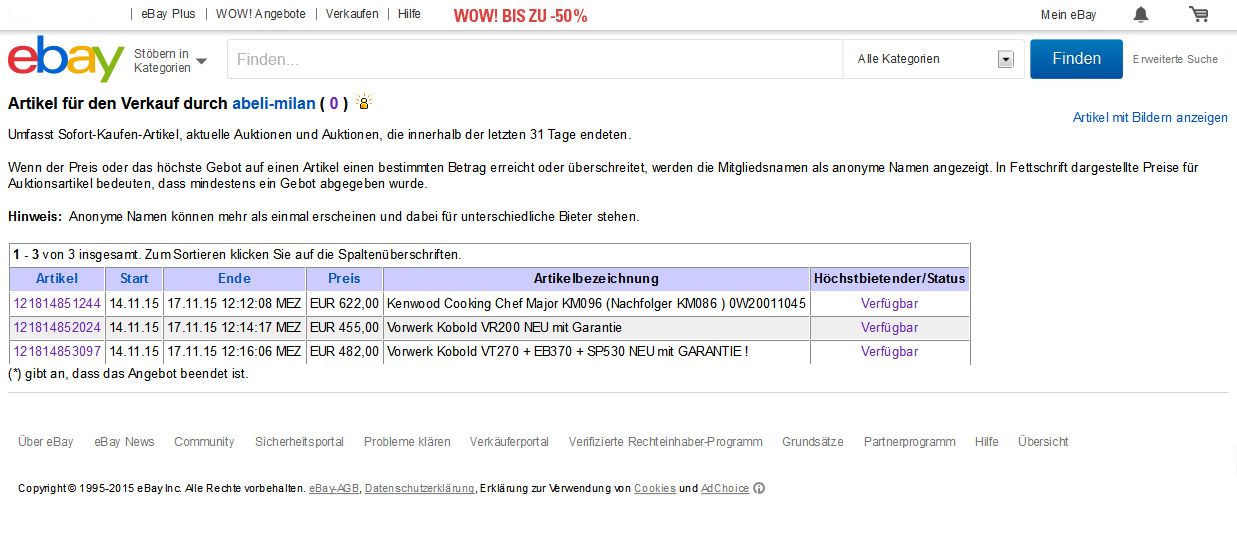This screenshot has height=546, width=1237.
Task: Open WOW! Angebote in top menu
Action: point(261,14)
